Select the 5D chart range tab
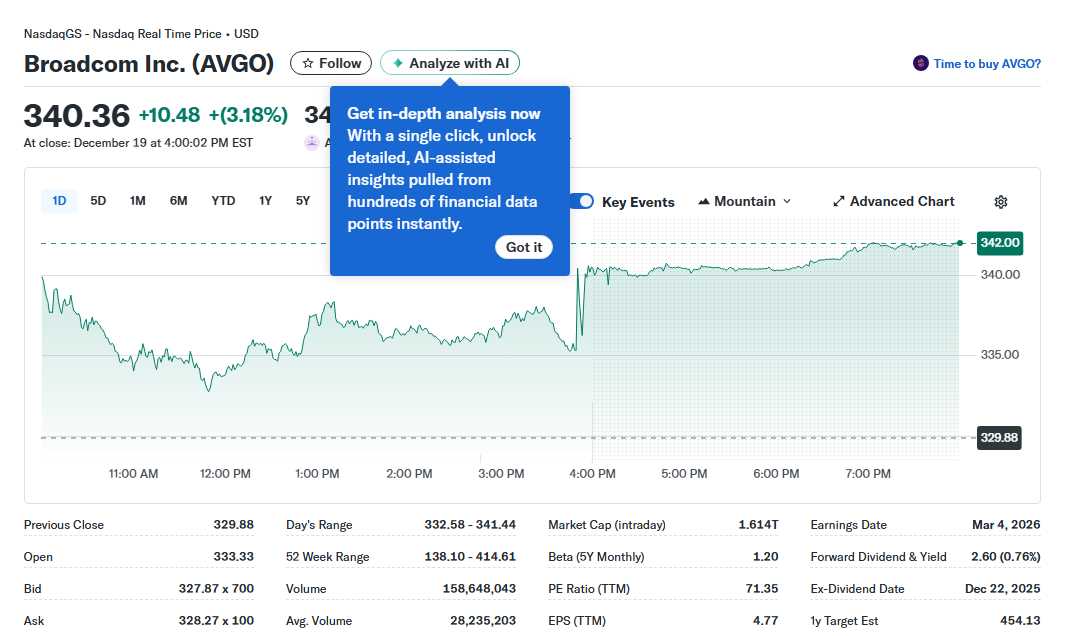This screenshot has width=1065, height=636. (x=98, y=200)
